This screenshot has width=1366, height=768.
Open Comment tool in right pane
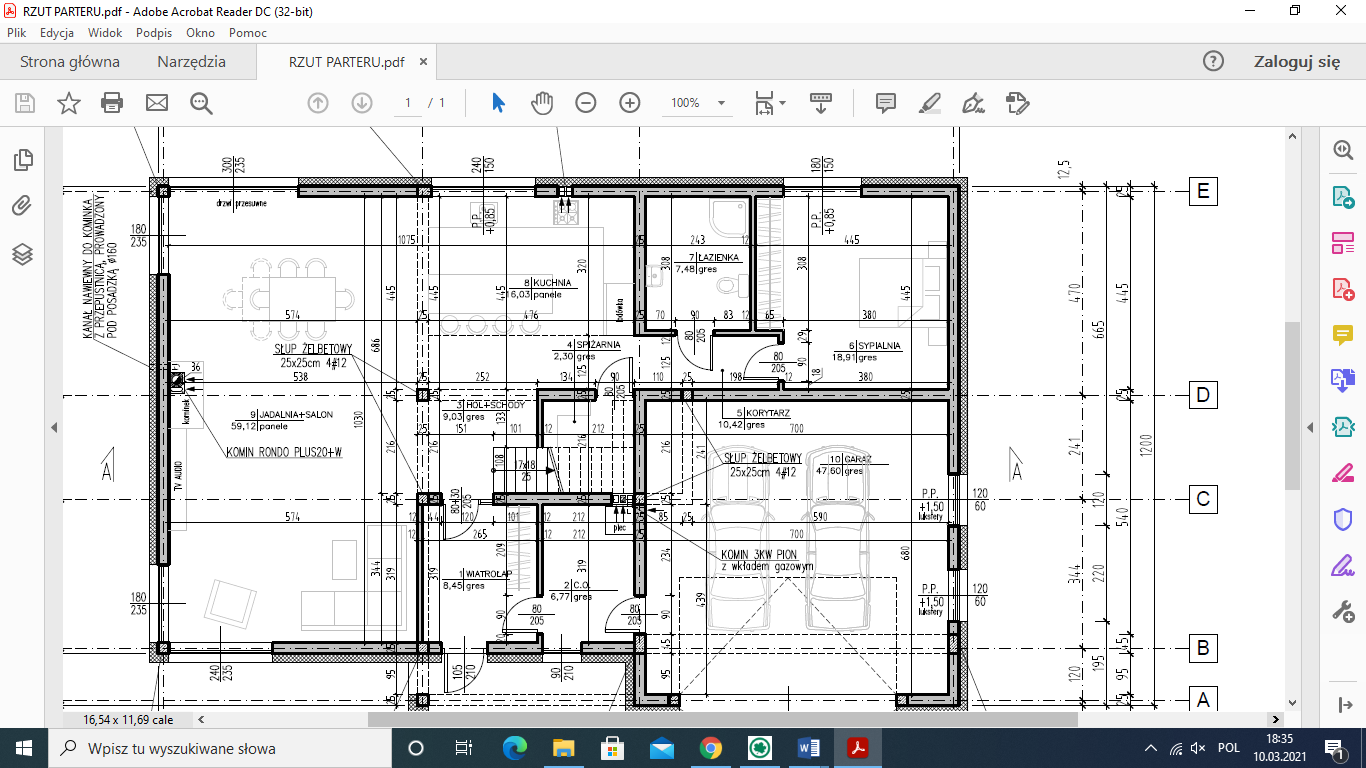(1343, 335)
